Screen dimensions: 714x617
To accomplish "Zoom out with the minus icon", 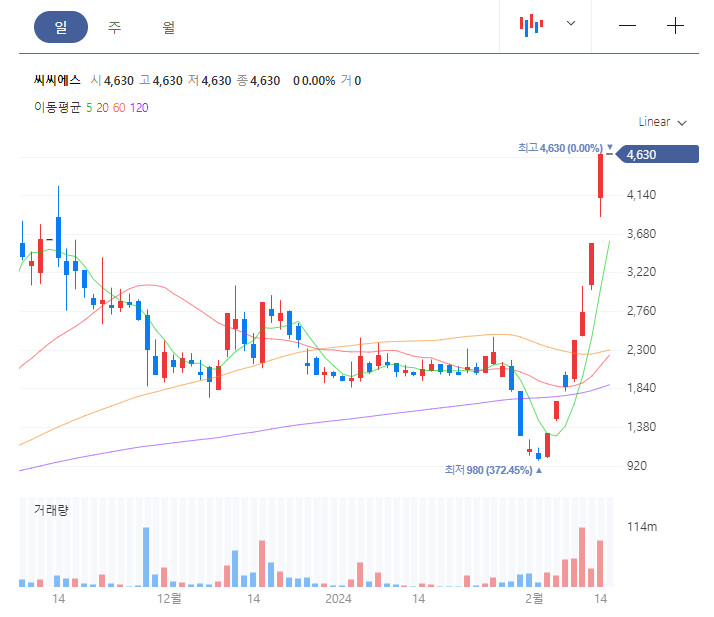I will click(x=627, y=25).
